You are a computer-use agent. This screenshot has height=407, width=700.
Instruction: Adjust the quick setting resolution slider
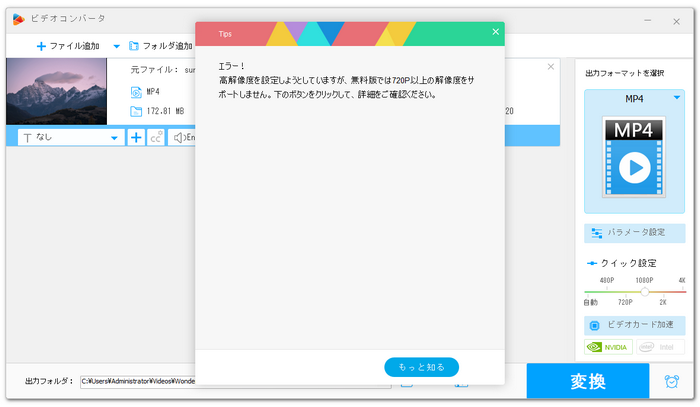pos(645,292)
